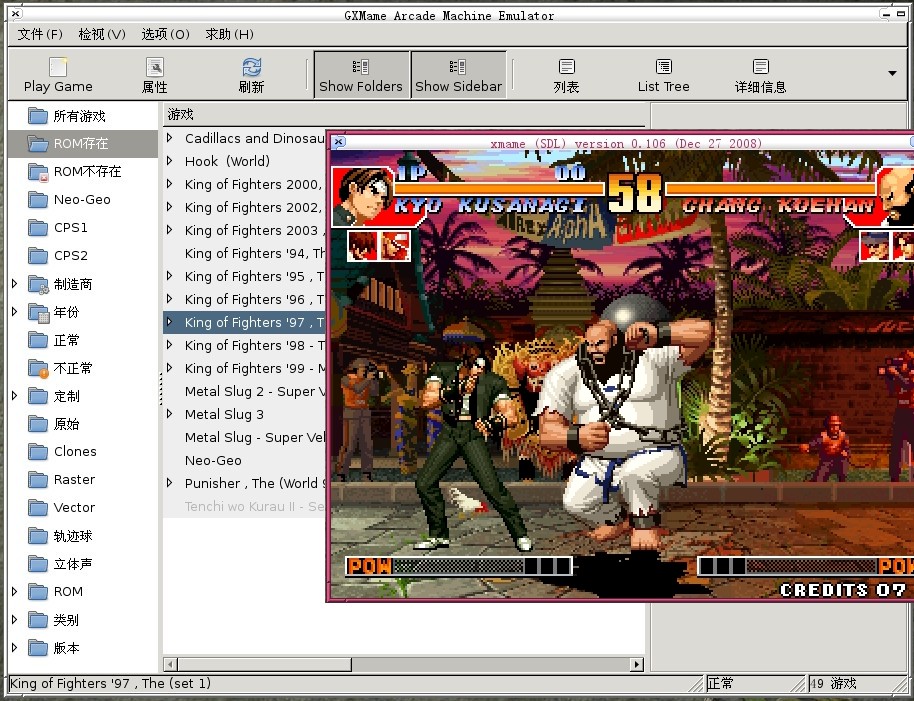914x701 pixels.
Task: Expand the 类别 tree node
Action: tap(15, 619)
